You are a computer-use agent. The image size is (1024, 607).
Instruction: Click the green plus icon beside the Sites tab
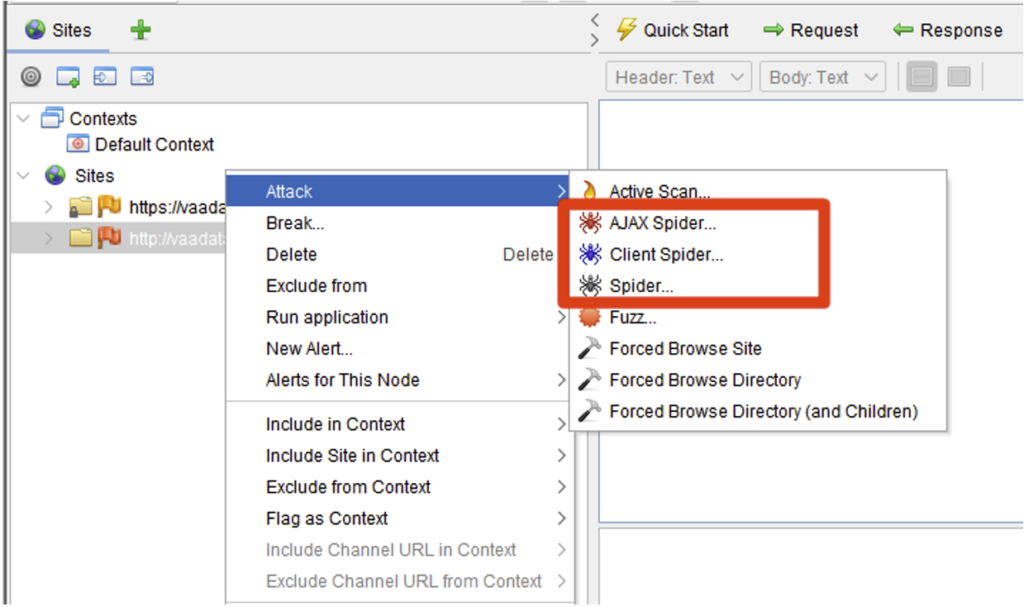point(141,30)
